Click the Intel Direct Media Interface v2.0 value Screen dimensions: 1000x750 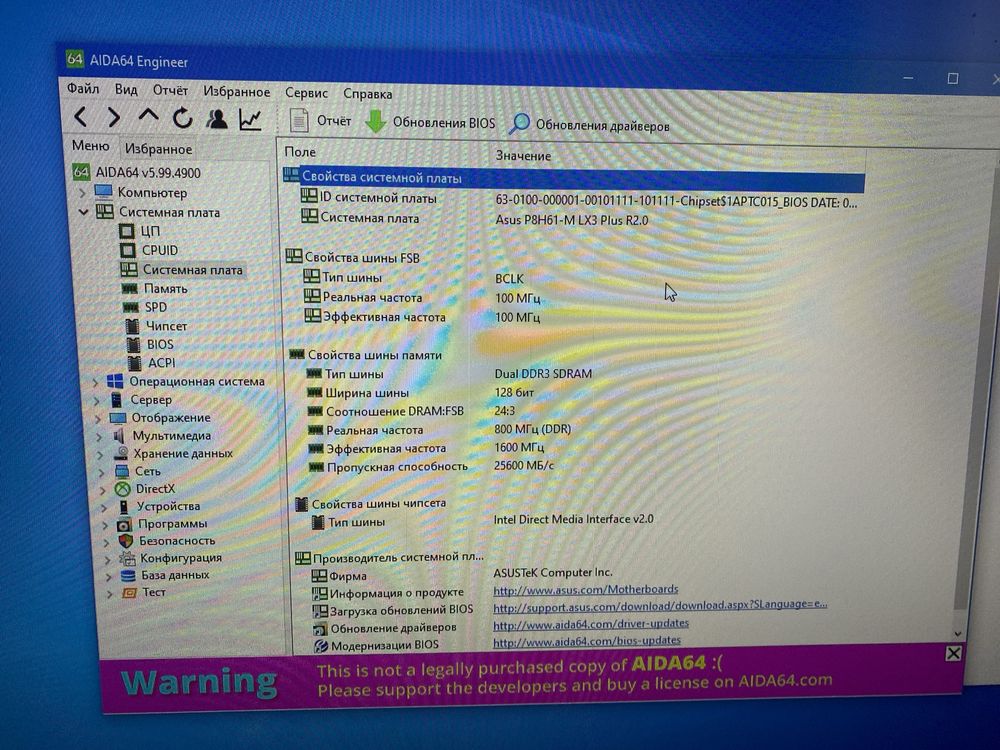[573, 519]
